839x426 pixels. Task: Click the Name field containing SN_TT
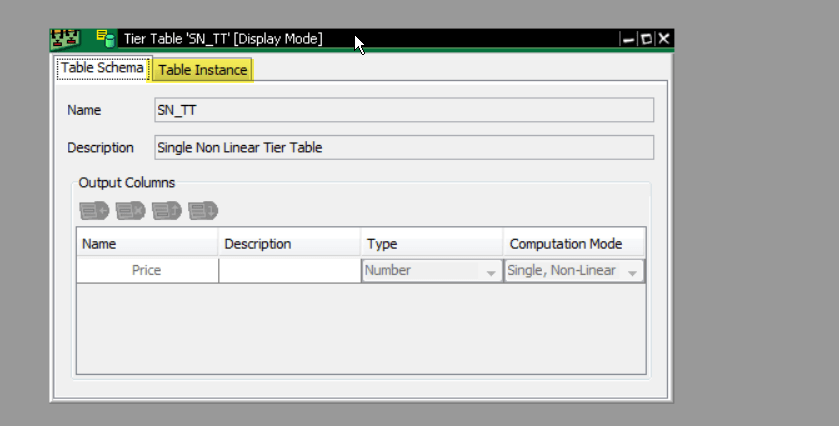click(404, 110)
